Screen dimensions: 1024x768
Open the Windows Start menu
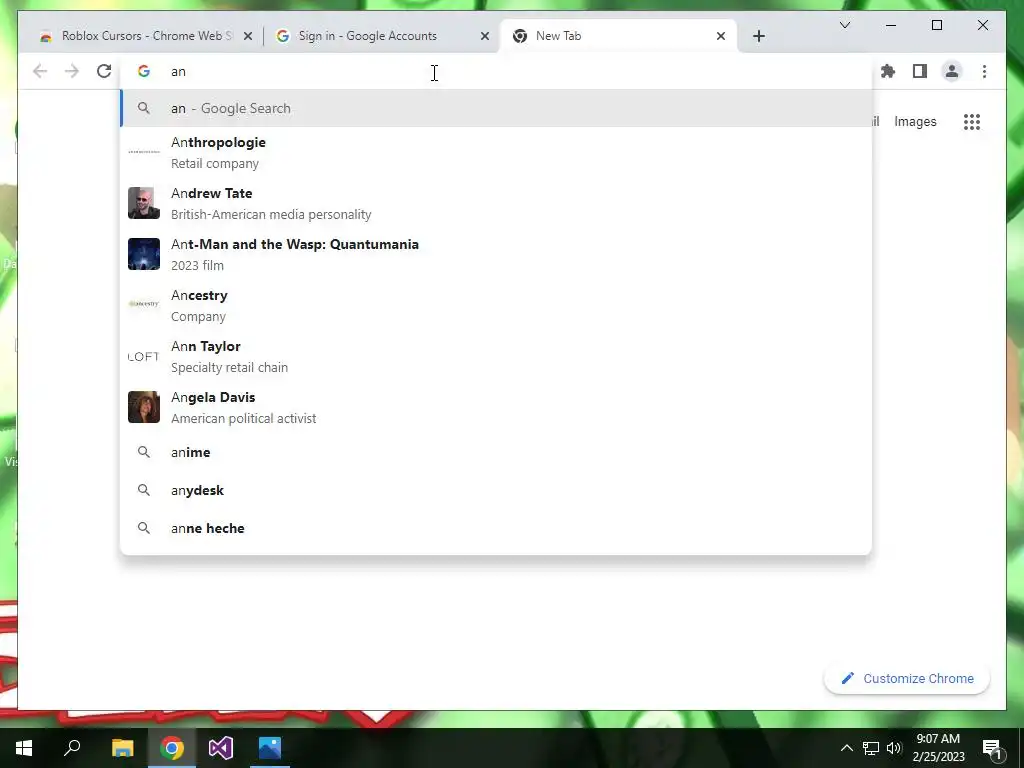point(24,748)
